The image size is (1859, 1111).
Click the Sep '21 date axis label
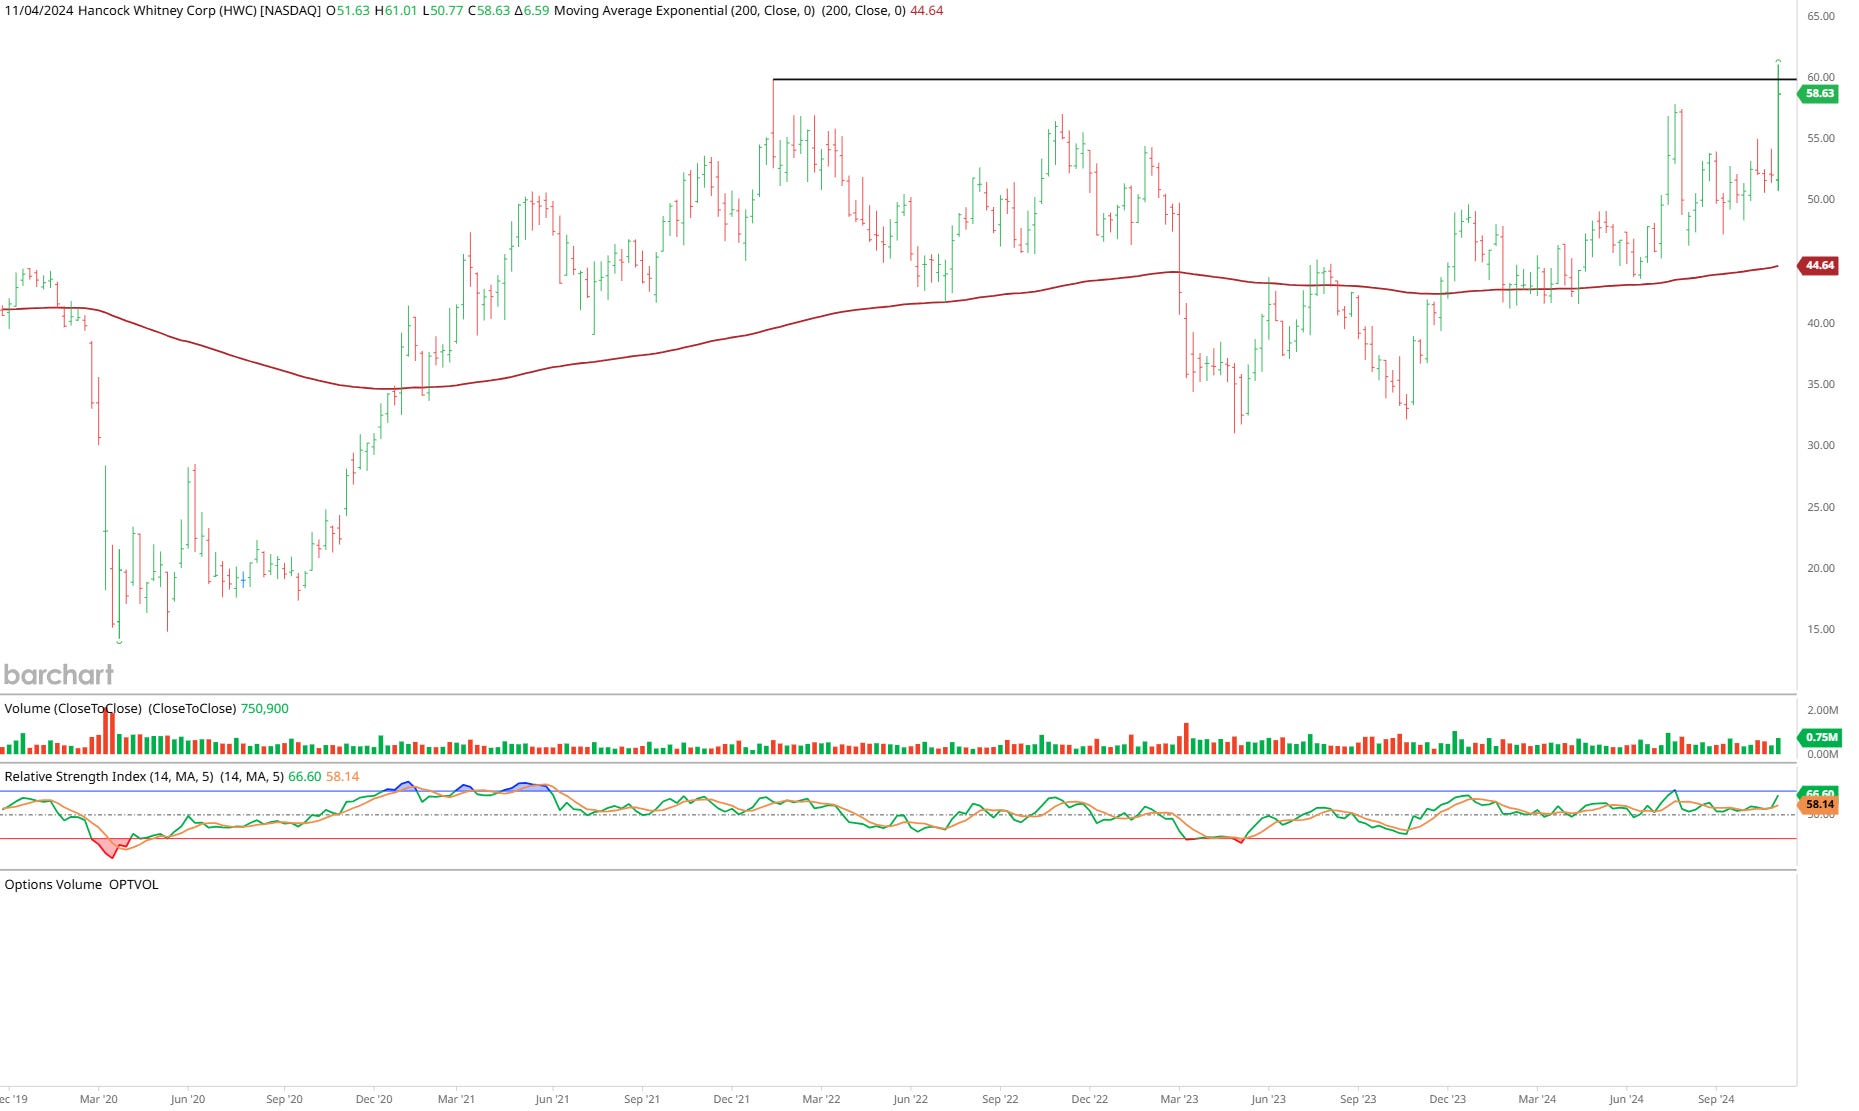point(642,1099)
